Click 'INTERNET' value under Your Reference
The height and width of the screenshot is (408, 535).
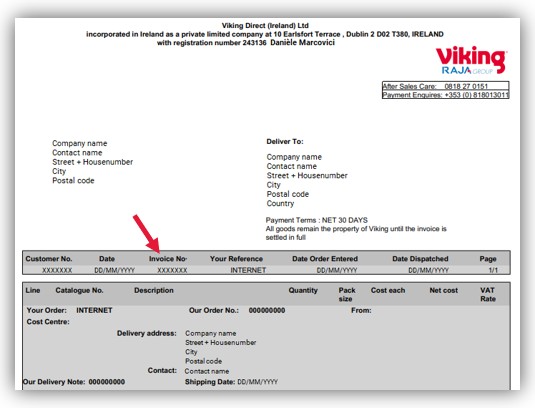pos(248,270)
